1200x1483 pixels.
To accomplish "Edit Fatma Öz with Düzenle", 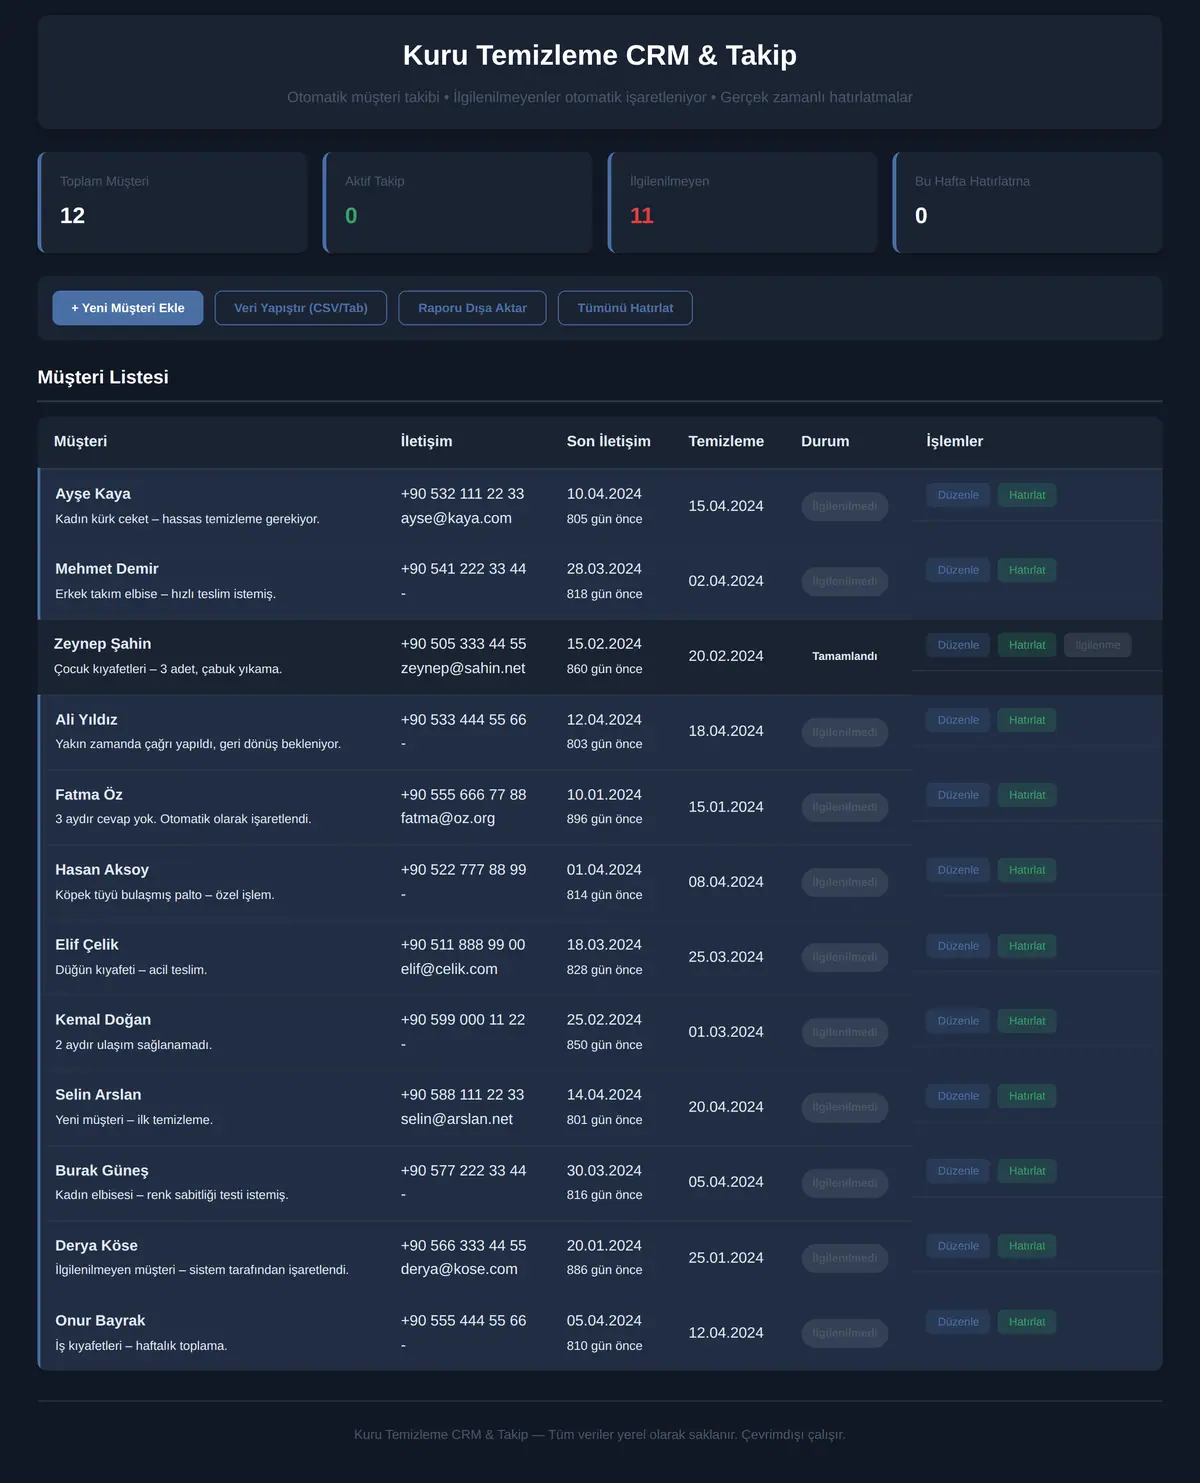I will (x=958, y=795).
